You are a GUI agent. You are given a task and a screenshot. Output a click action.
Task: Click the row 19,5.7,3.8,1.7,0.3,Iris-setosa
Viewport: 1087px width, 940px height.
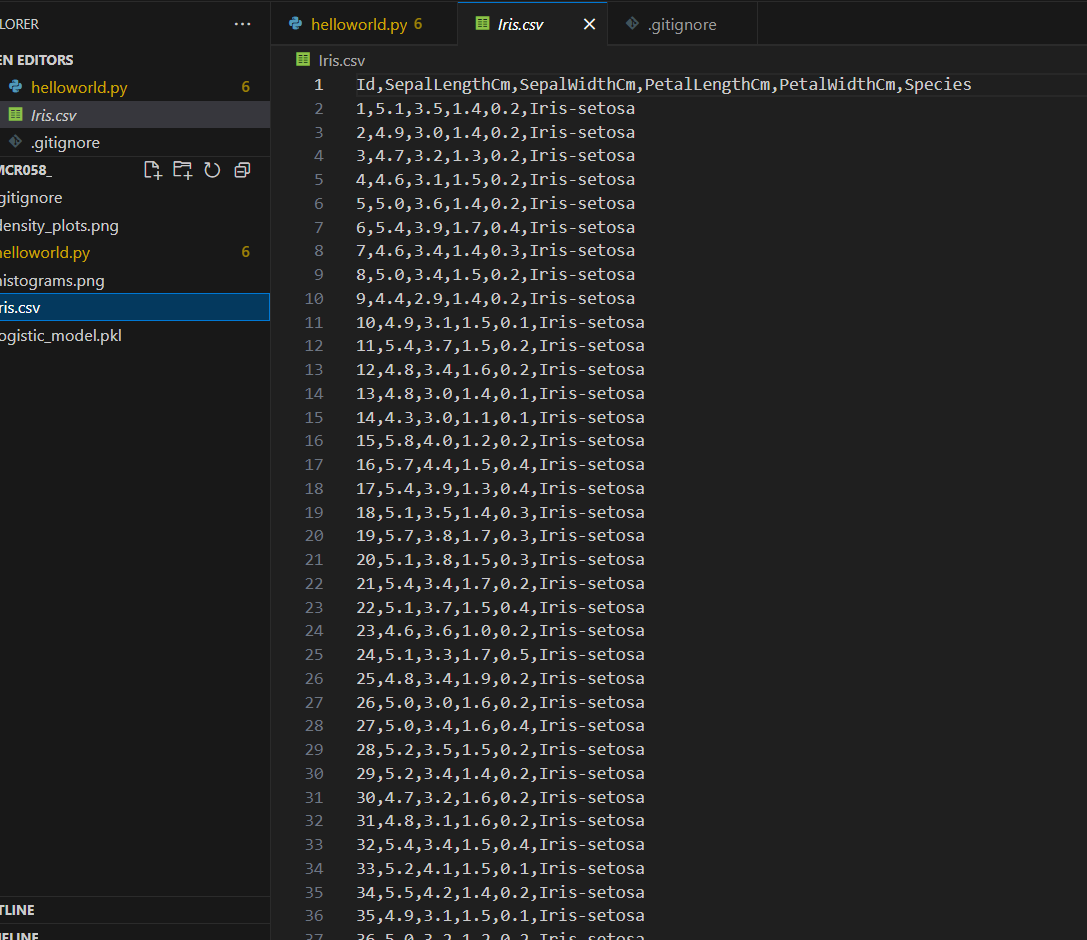pos(500,536)
